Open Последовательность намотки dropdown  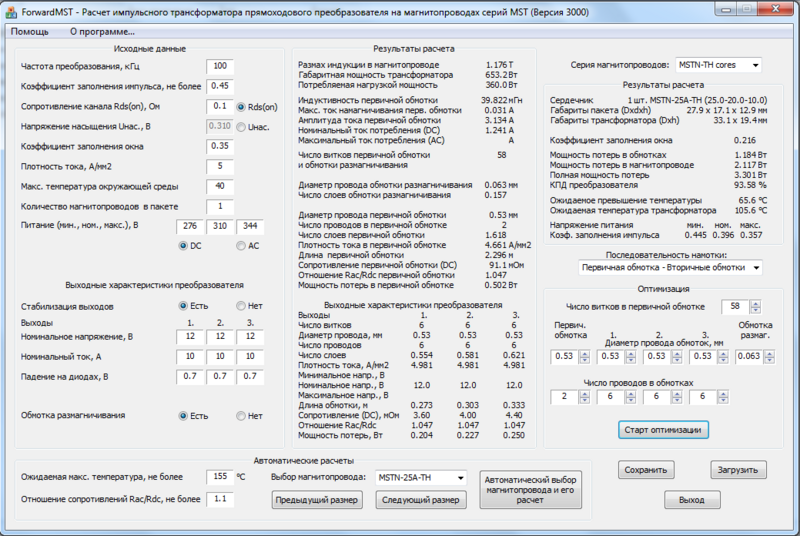tap(670, 268)
